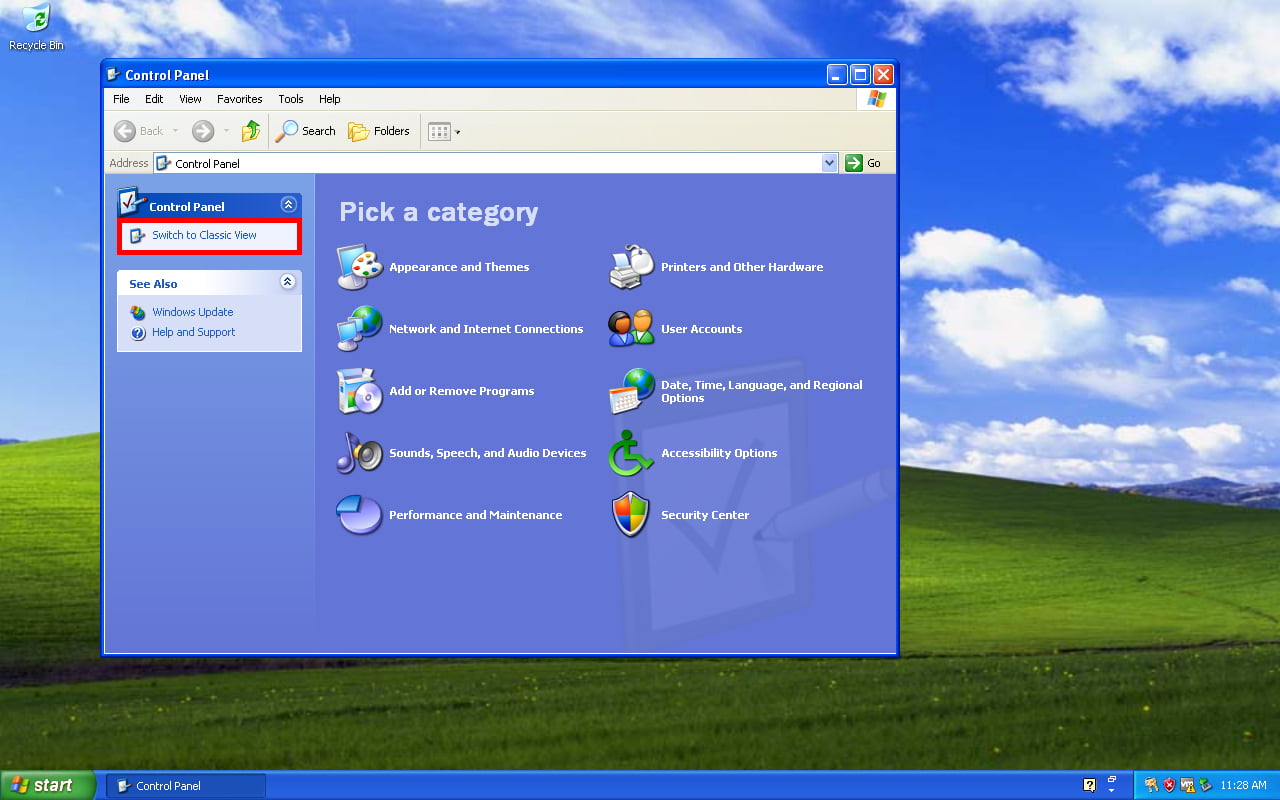1280x800 pixels.
Task: Click the keys icon in system tray
Action: 1151,785
